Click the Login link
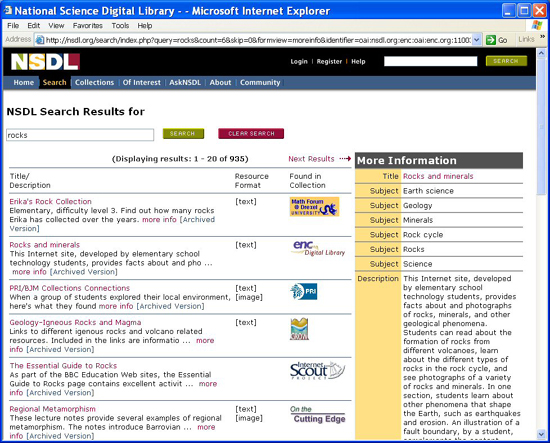The width and height of the screenshot is (550, 443). (299, 61)
